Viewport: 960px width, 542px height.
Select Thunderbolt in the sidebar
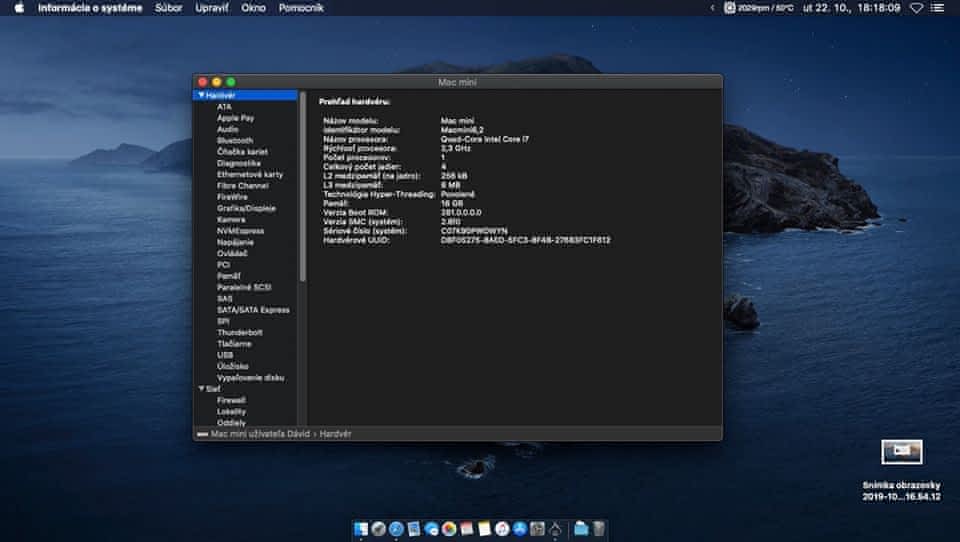point(240,332)
